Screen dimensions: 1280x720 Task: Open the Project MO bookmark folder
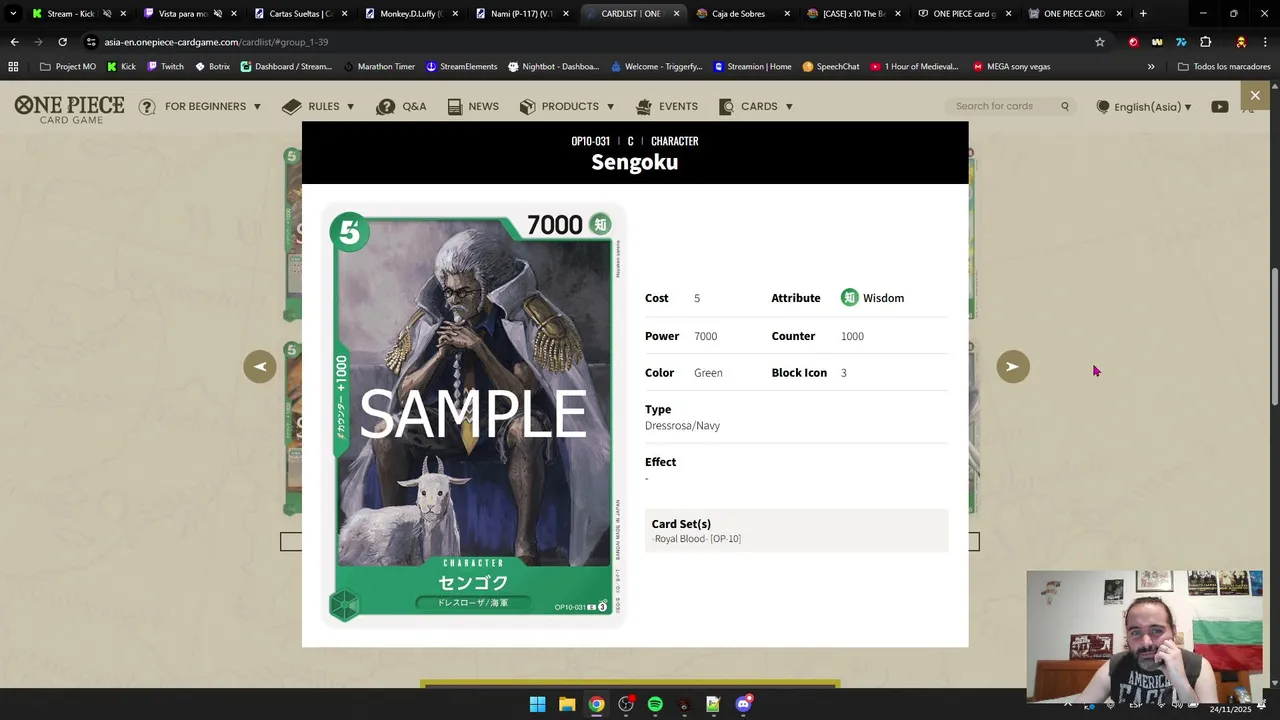point(68,67)
